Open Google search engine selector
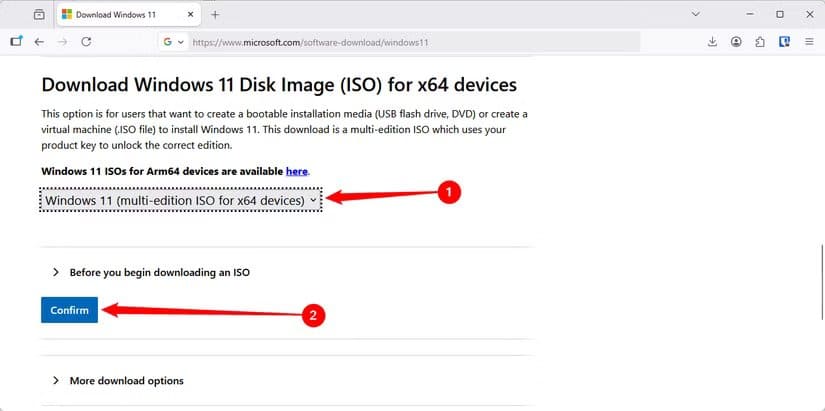 point(173,42)
